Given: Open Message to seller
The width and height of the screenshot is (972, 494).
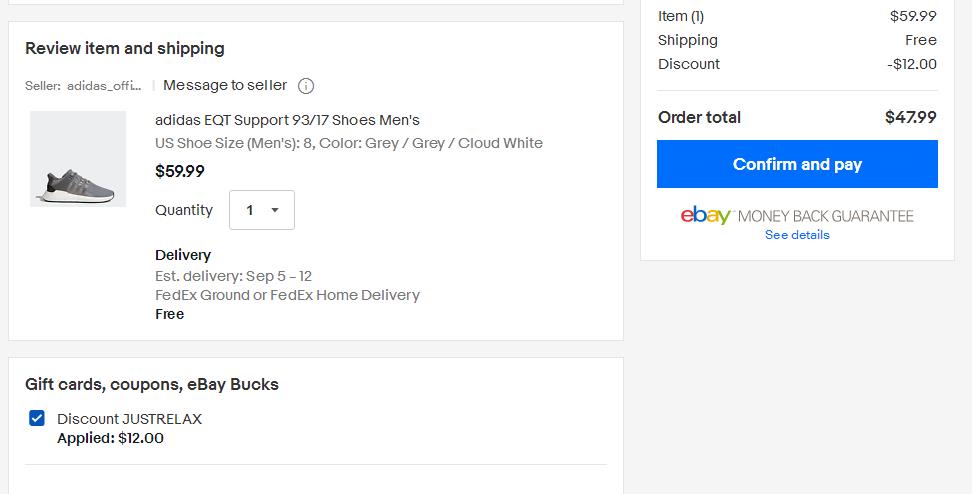Looking at the screenshot, I should [x=225, y=86].
